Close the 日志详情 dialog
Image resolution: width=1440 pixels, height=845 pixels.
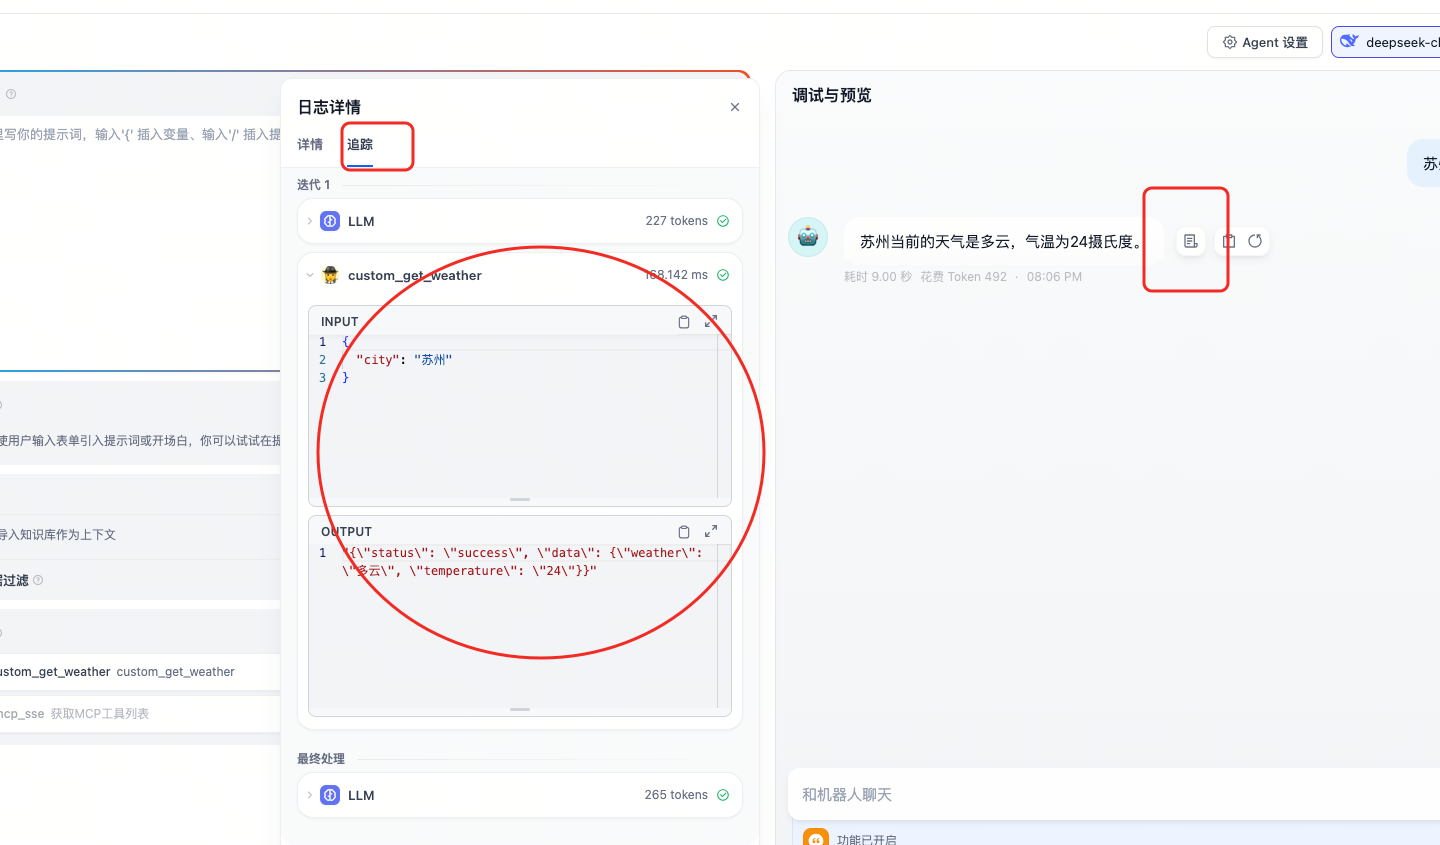tap(734, 107)
